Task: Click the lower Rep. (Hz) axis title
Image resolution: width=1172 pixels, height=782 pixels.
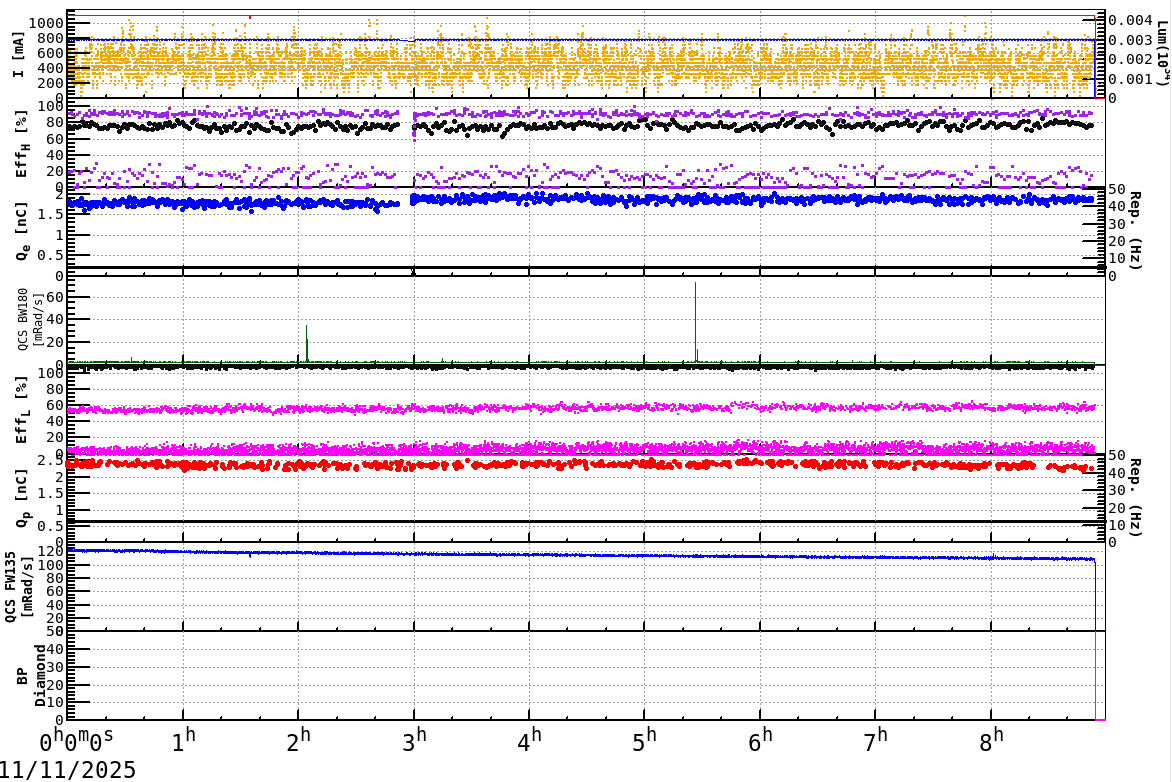Action: [1136, 497]
